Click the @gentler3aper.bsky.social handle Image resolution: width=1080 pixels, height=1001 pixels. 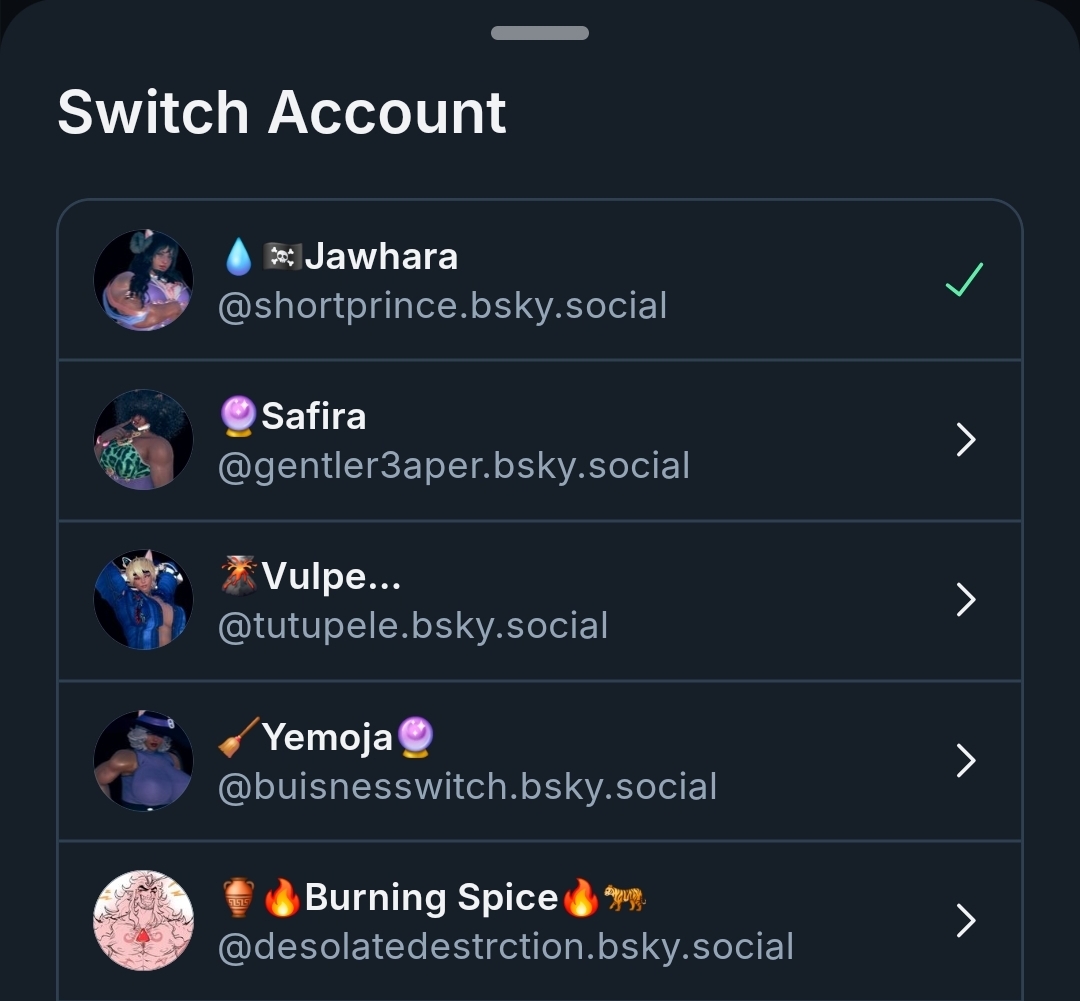tap(453, 466)
